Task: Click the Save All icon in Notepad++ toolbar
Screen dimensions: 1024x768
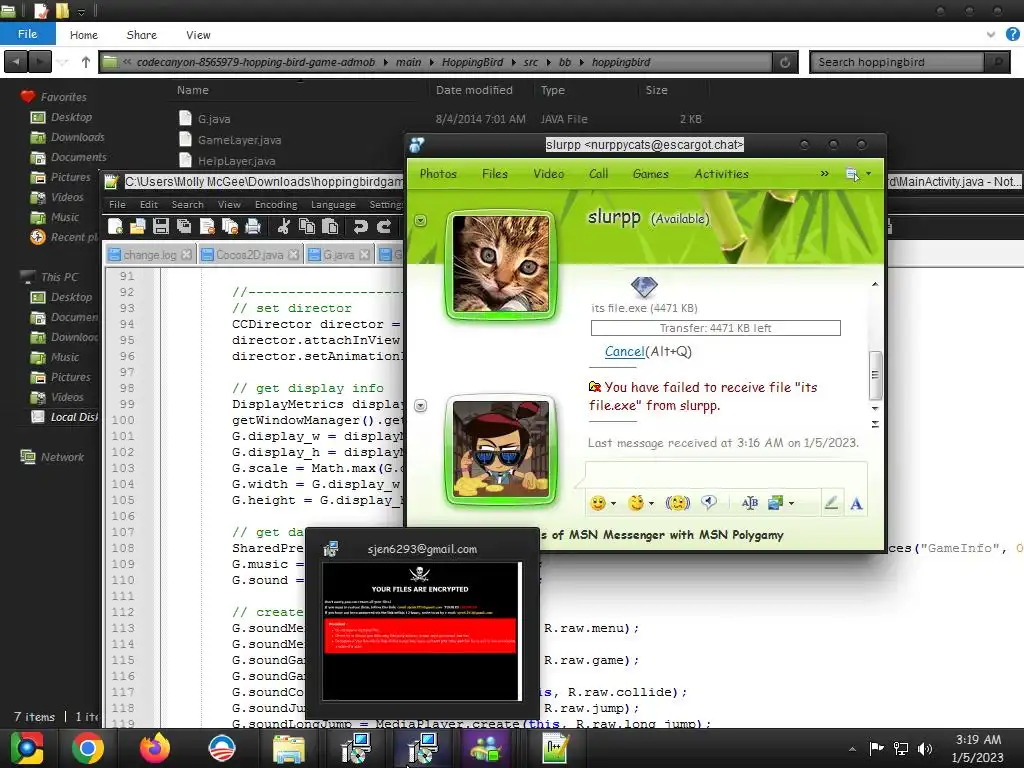Action: (184, 227)
